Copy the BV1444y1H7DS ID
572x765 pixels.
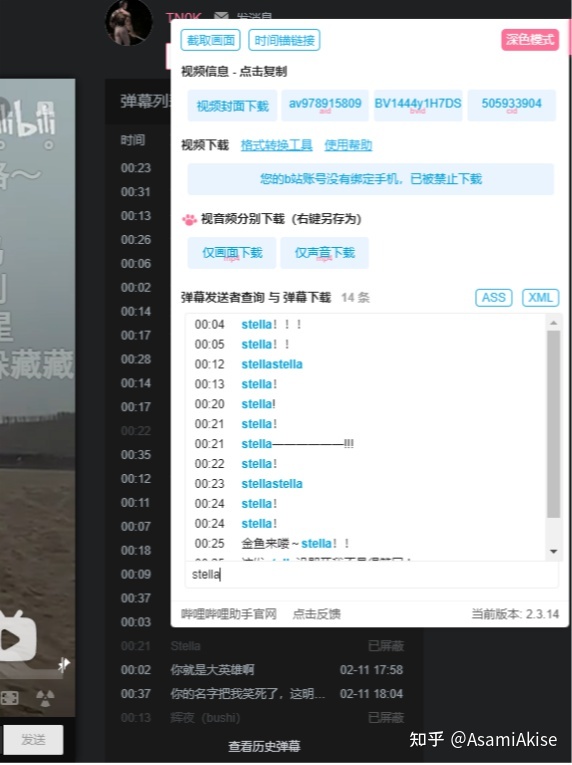(418, 105)
